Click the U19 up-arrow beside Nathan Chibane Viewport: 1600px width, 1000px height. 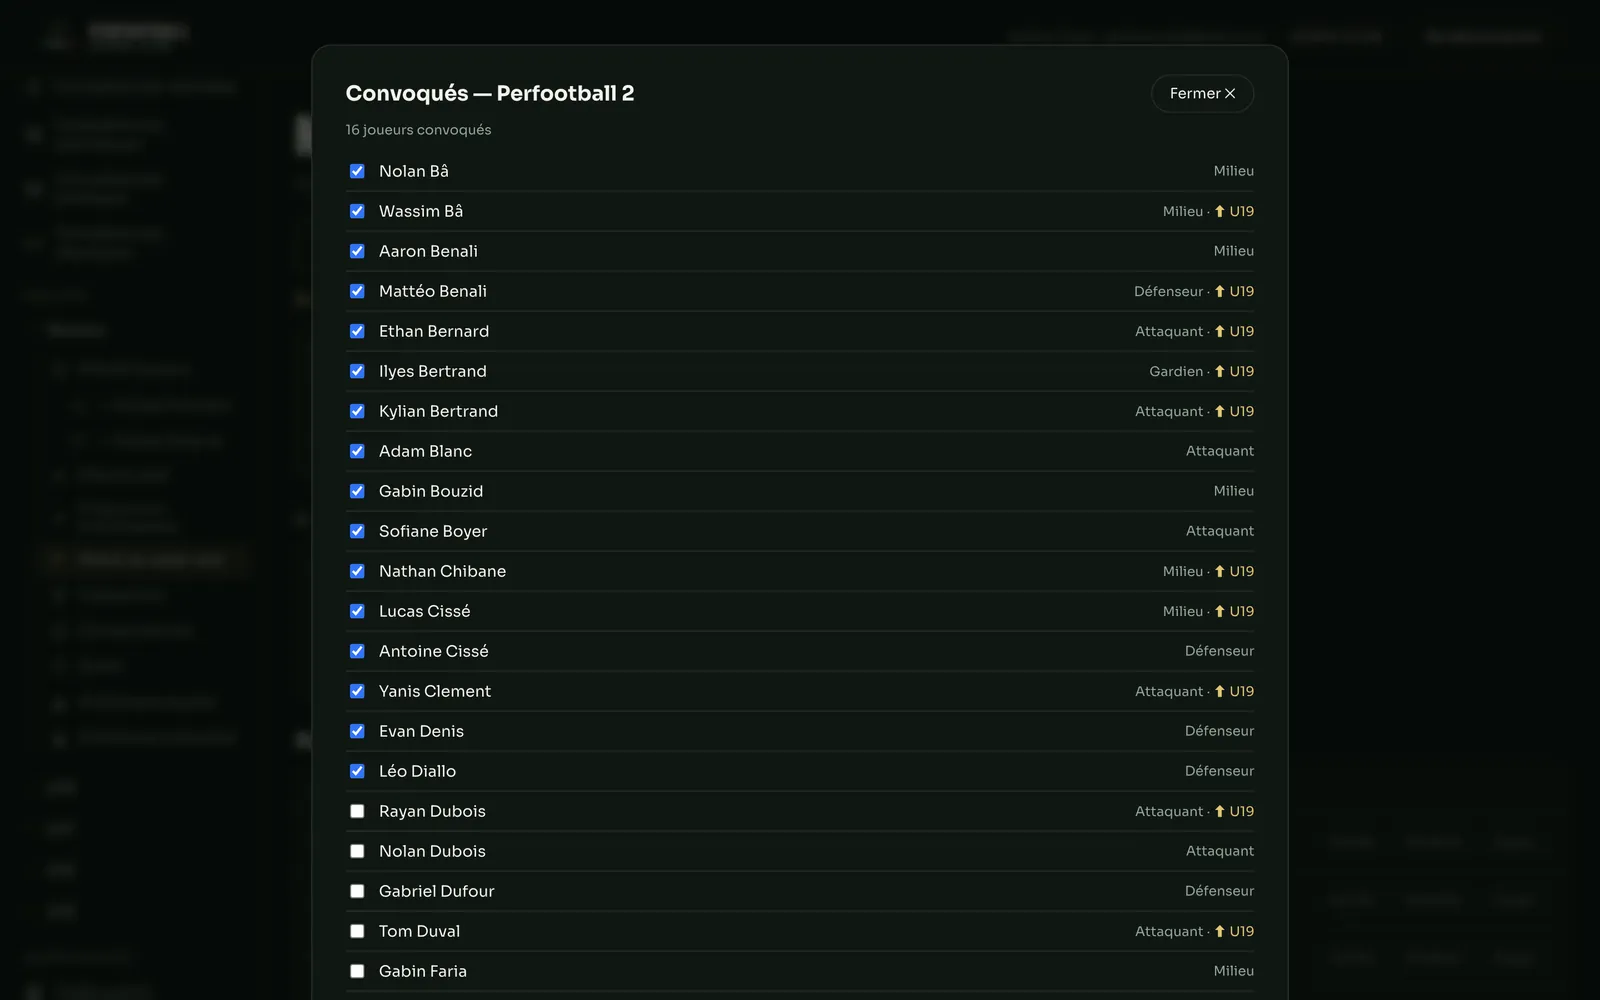pyautogui.click(x=1219, y=571)
